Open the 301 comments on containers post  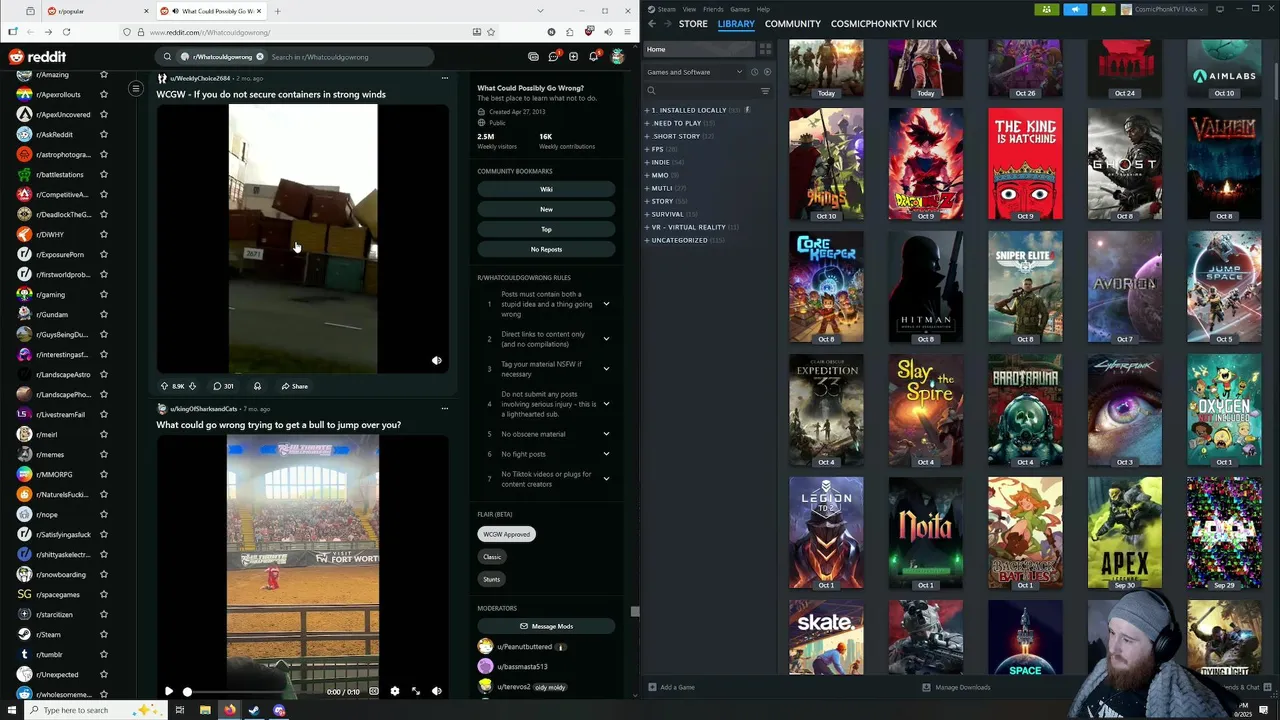point(223,386)
